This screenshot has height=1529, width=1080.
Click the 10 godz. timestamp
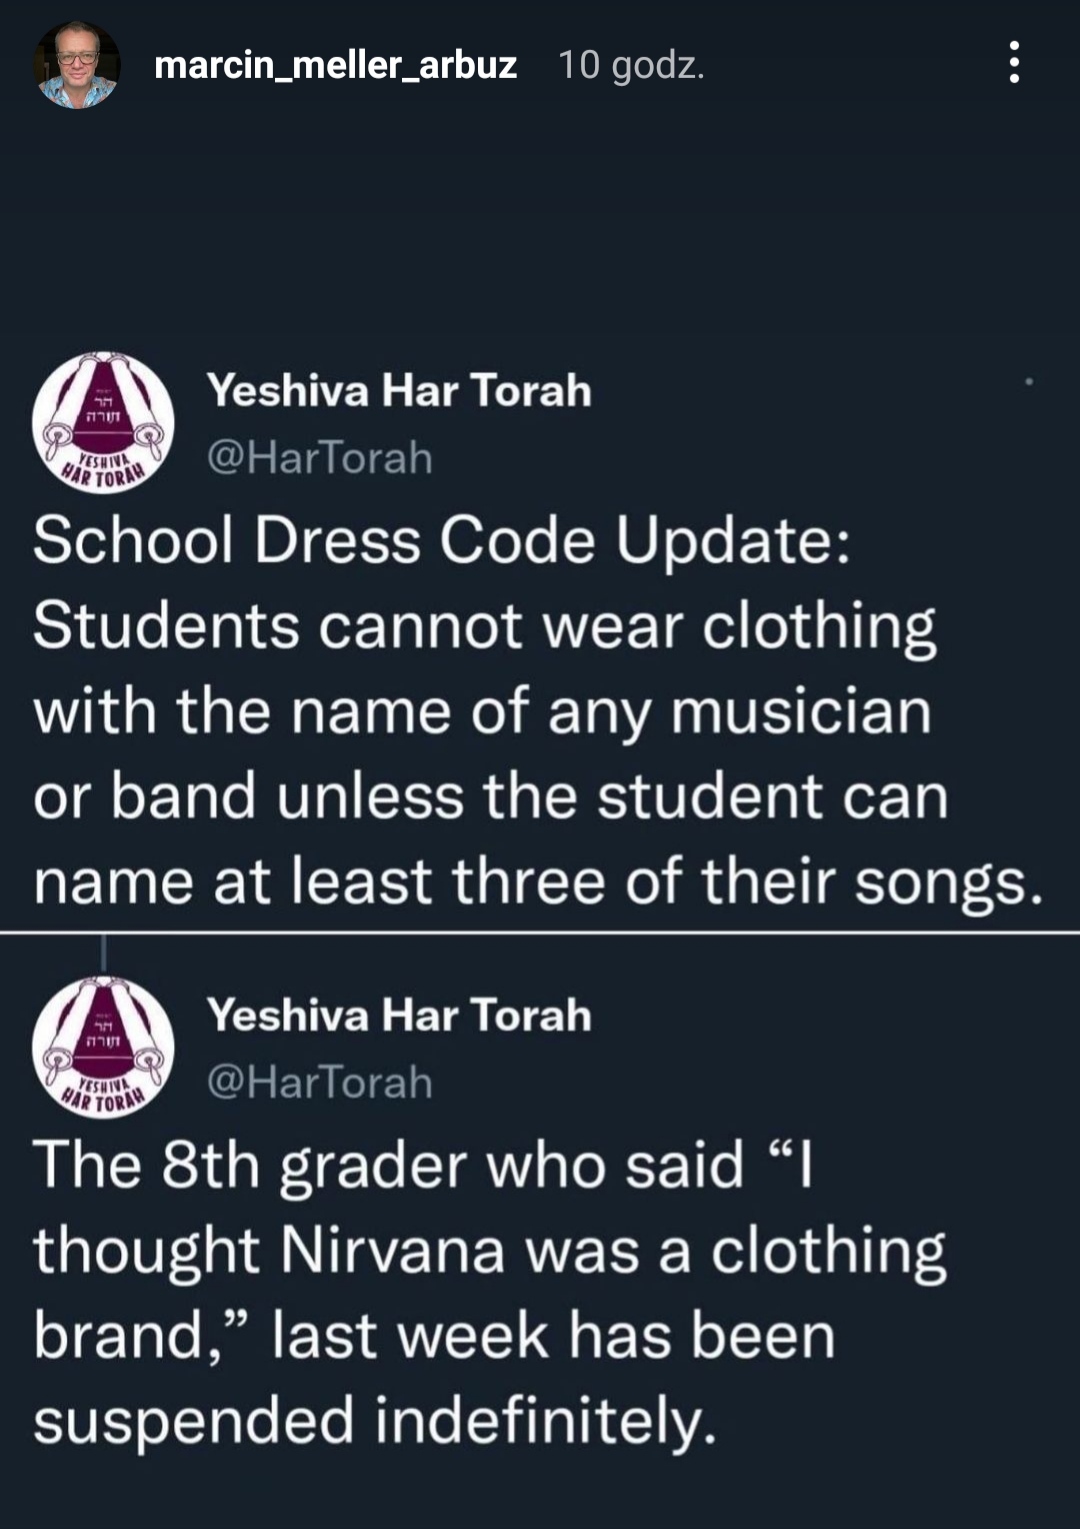[631, 66]
